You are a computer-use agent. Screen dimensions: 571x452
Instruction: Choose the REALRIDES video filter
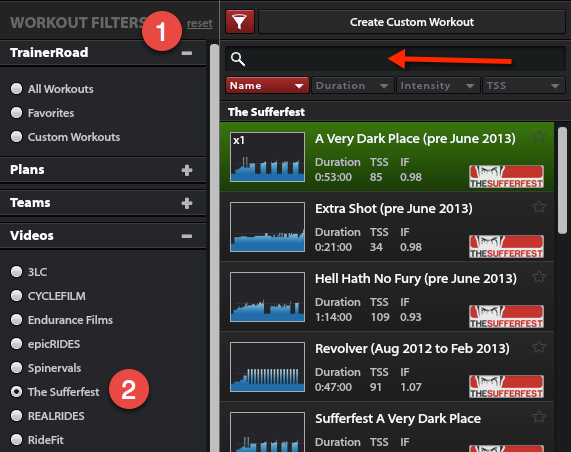point(16,416)
